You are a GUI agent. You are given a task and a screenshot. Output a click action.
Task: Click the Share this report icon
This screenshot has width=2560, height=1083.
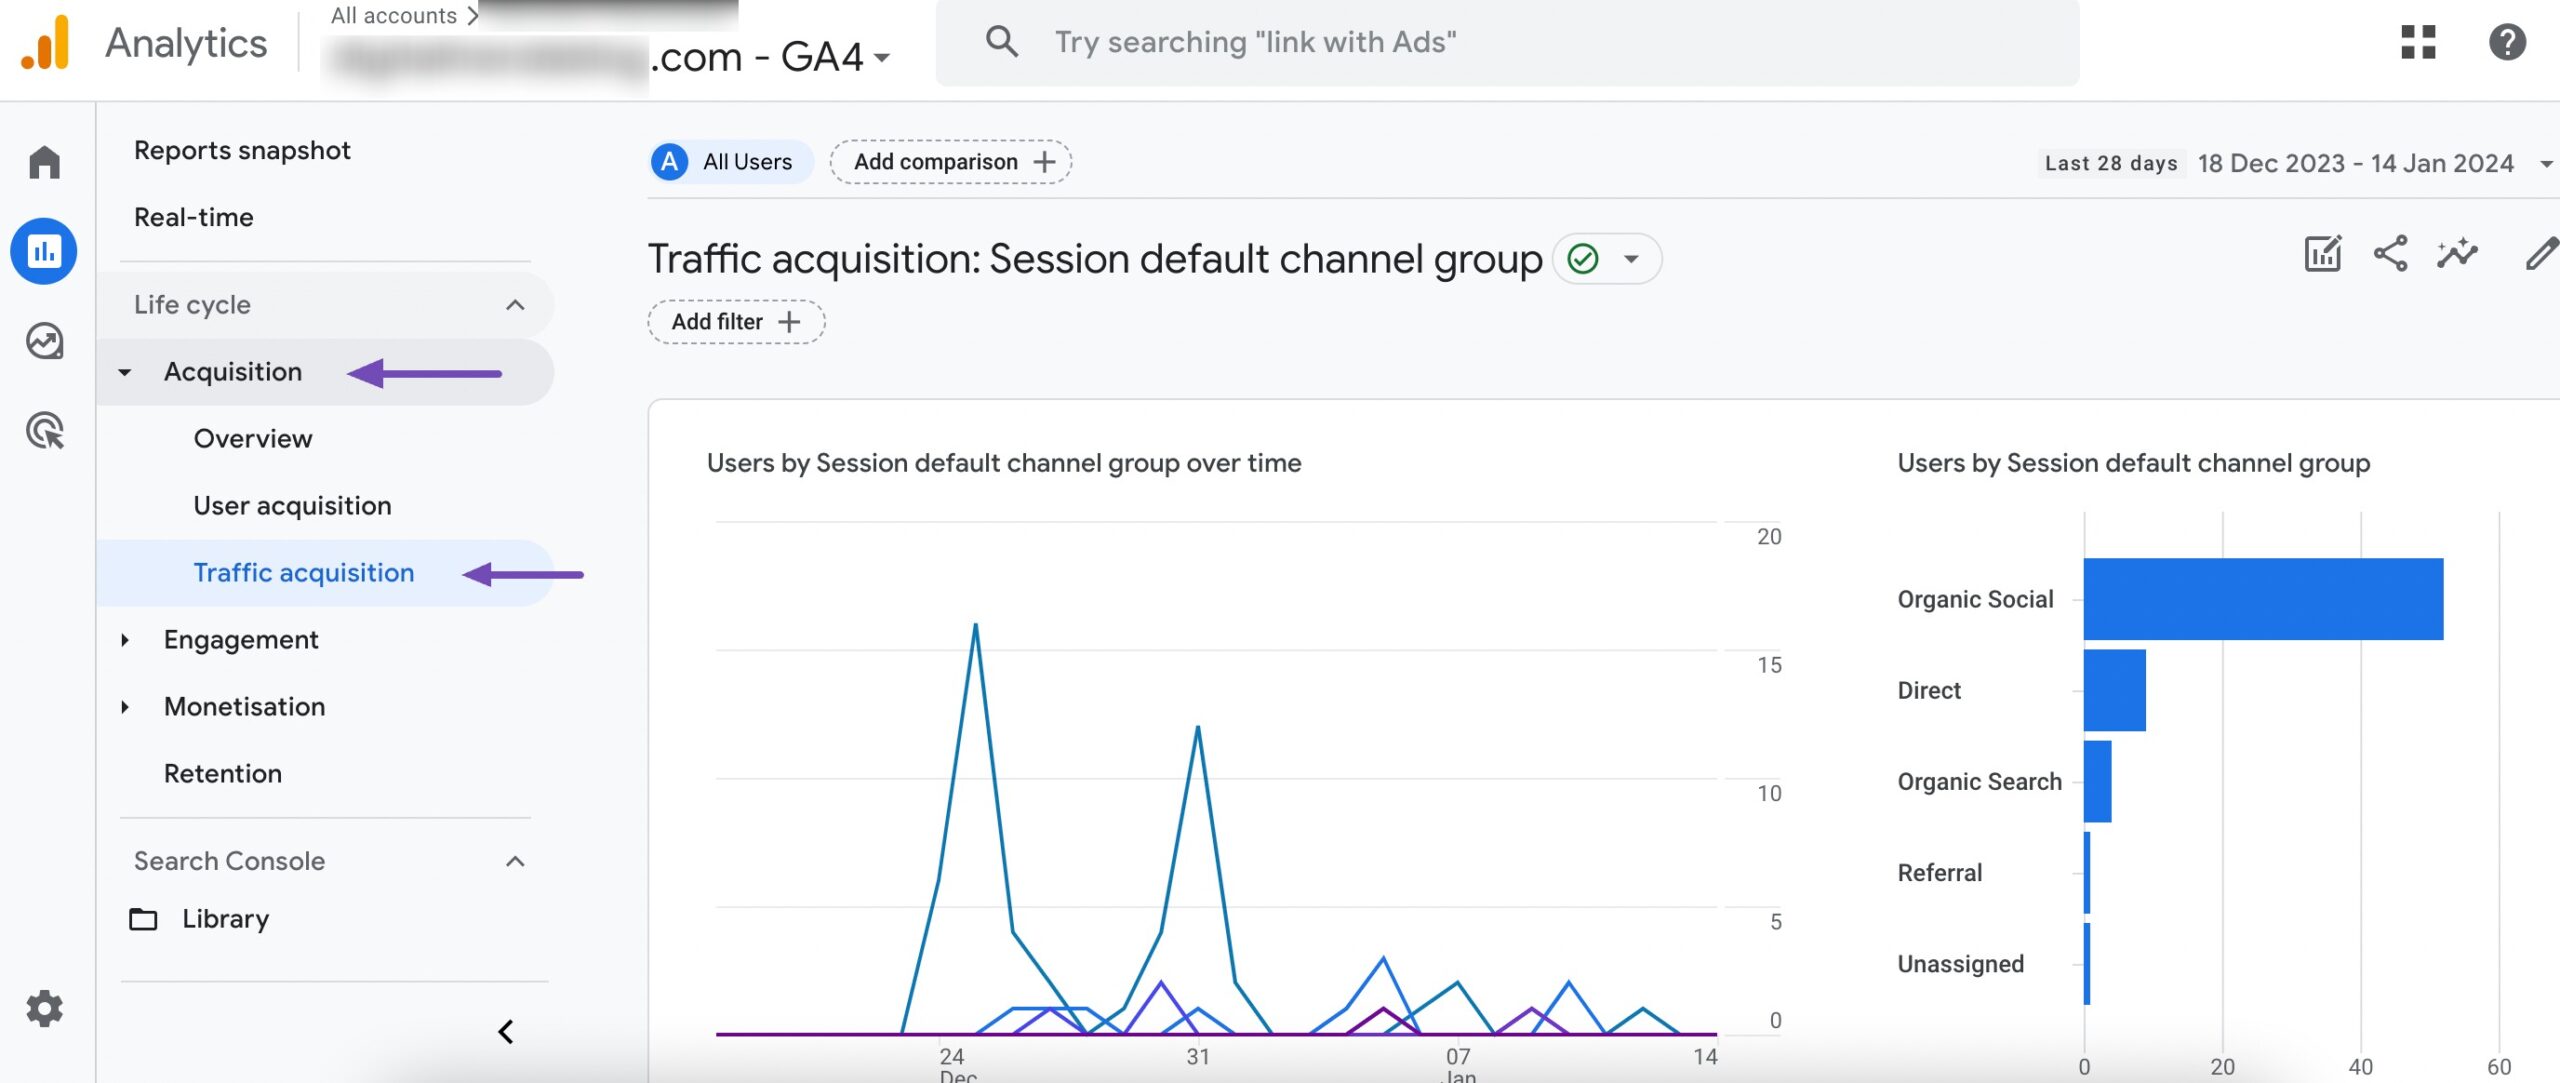click(x=2390, y=254)
